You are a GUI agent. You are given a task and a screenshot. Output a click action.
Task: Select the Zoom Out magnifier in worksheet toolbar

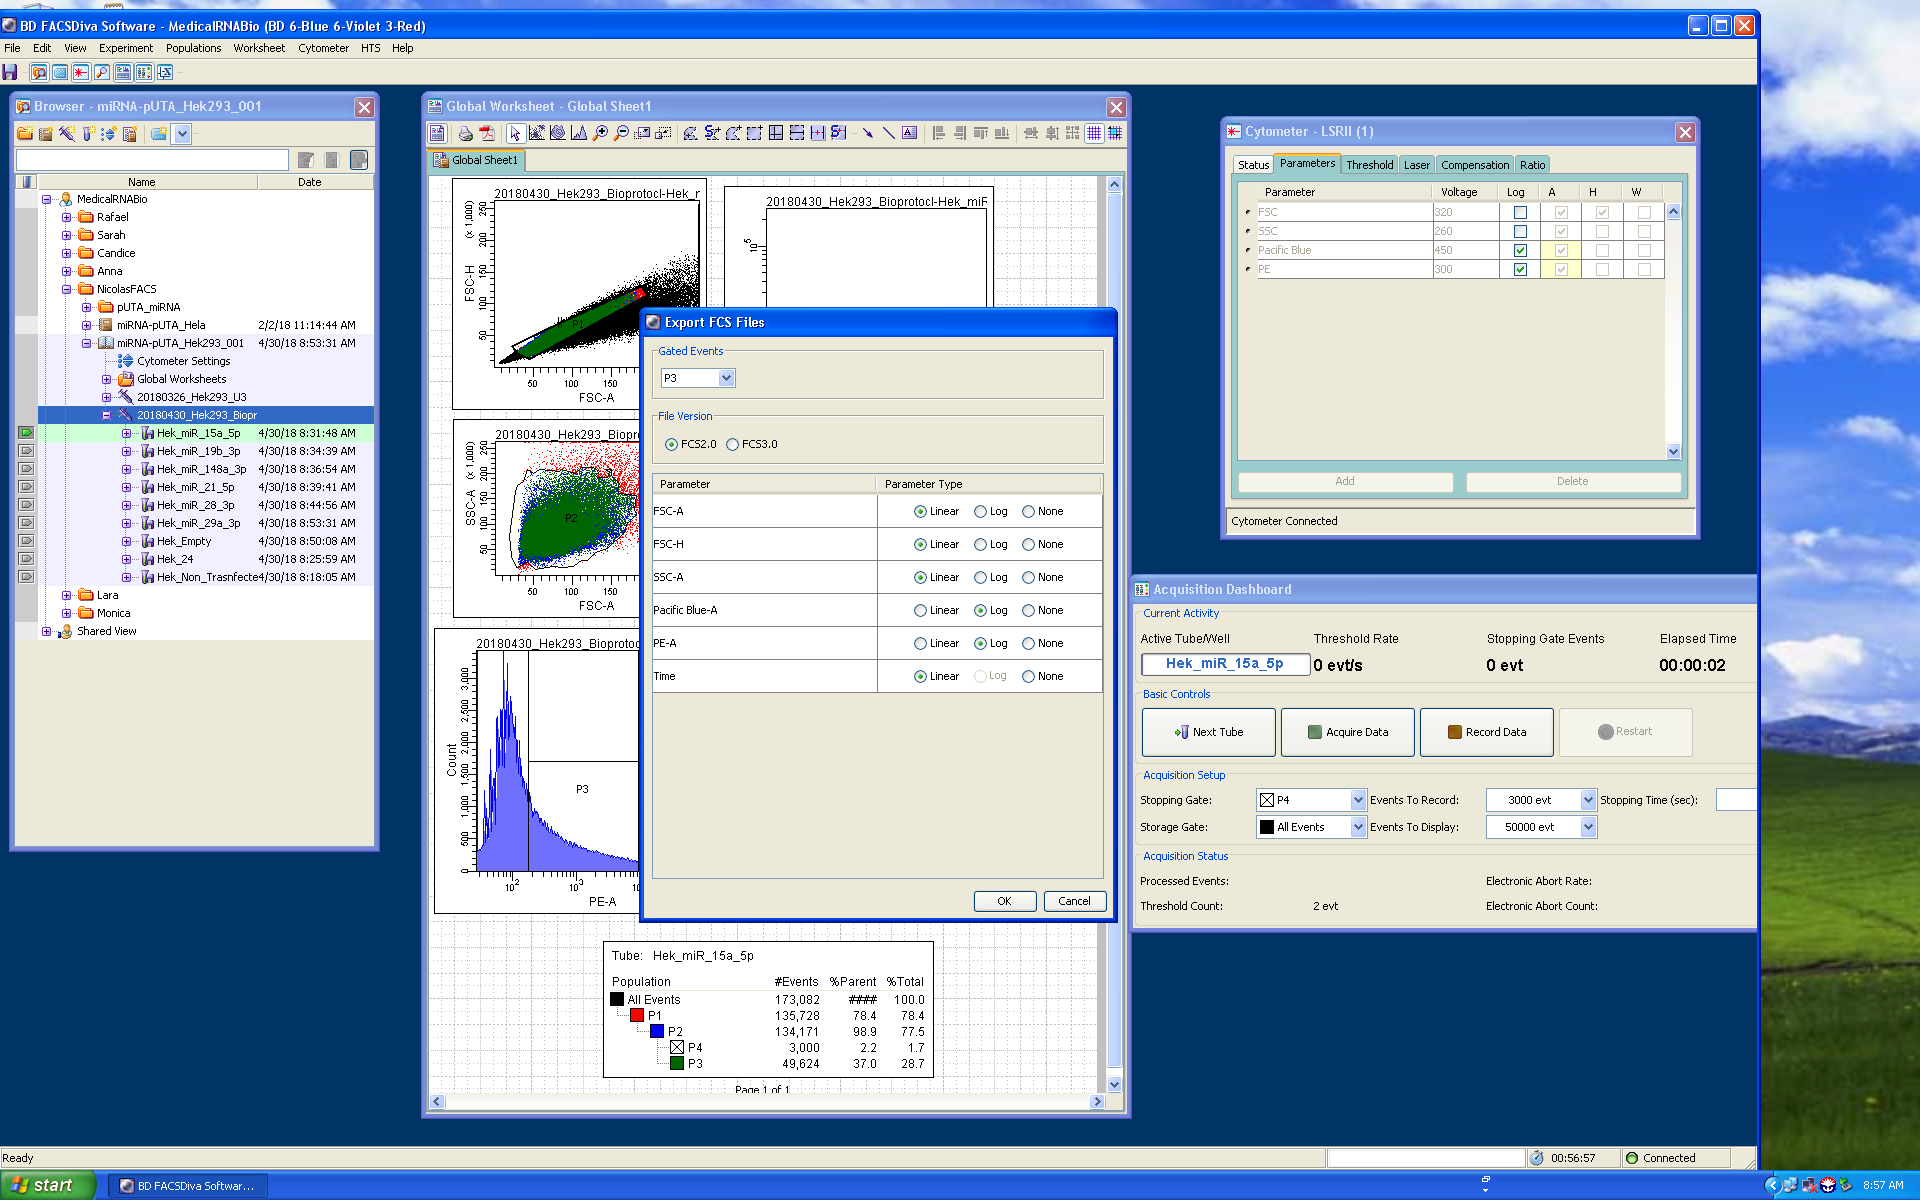[x=622, y=133]
